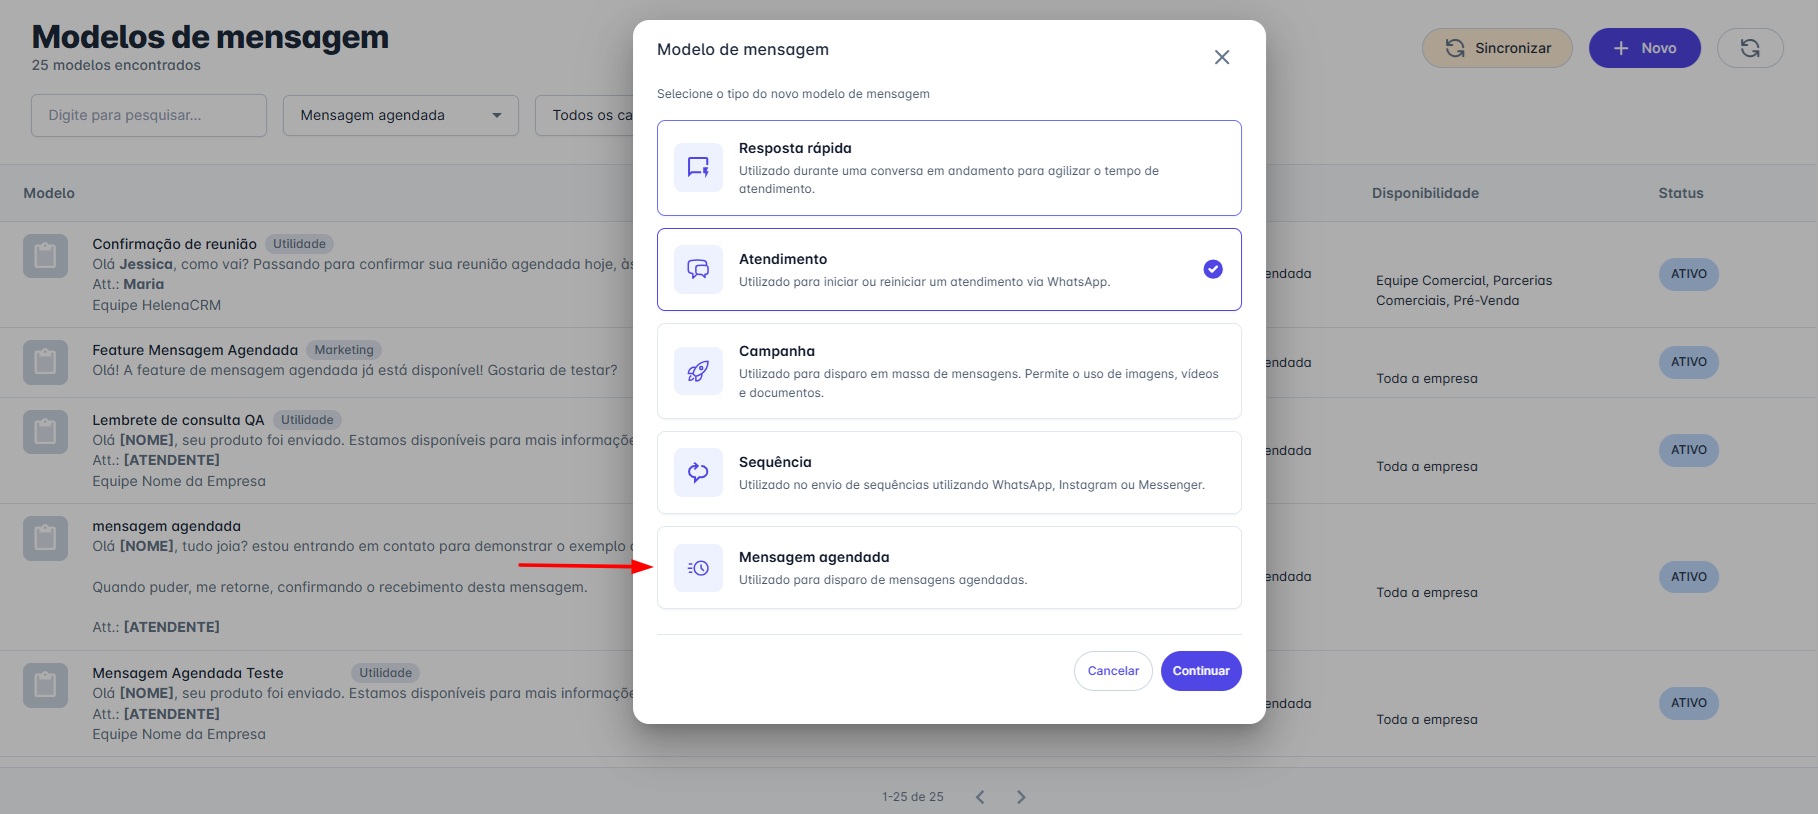The height and width of the screenshot is (814, 1818).
Task: Select the Campanha option in list
Action: click(948, 371)
